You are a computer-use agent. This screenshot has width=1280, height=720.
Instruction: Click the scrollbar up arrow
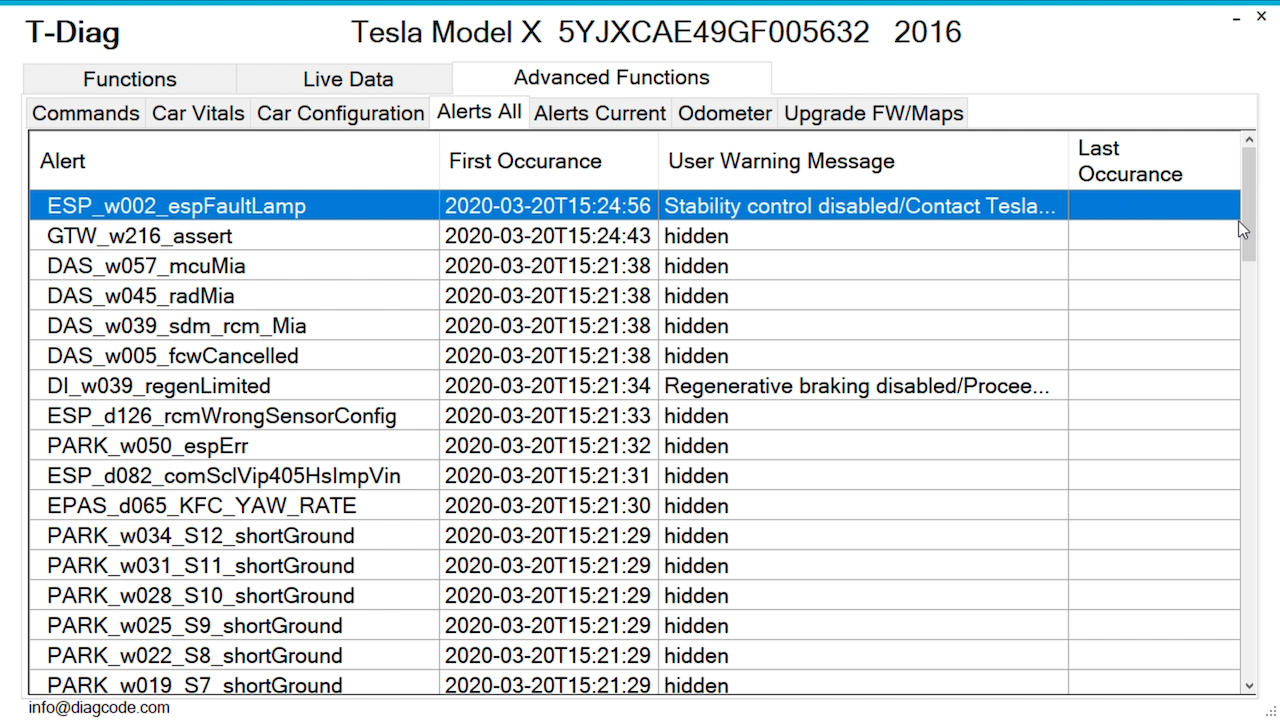(1248, 140)
